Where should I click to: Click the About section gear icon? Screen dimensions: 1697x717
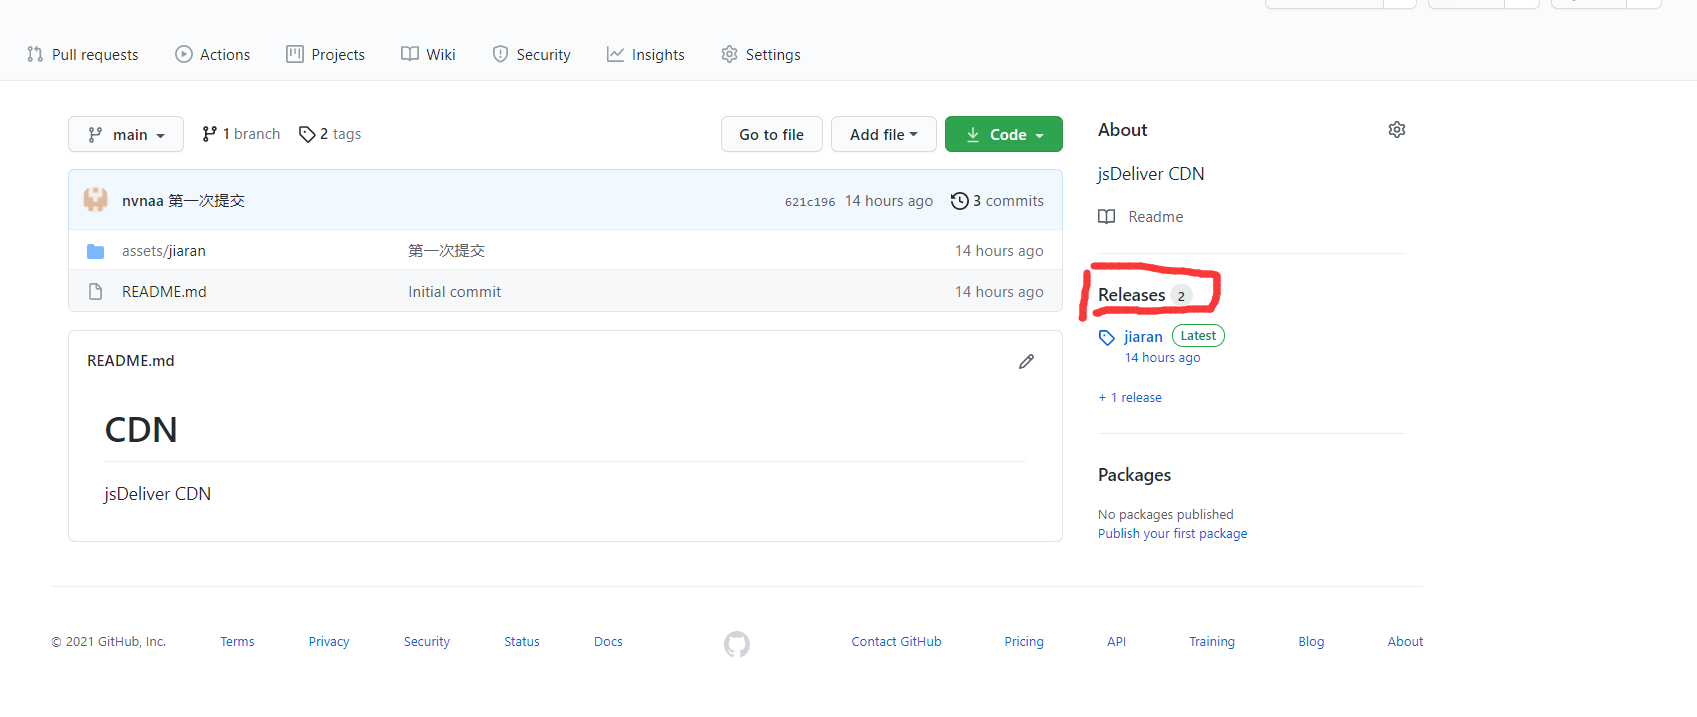(x=1397, y=130)
